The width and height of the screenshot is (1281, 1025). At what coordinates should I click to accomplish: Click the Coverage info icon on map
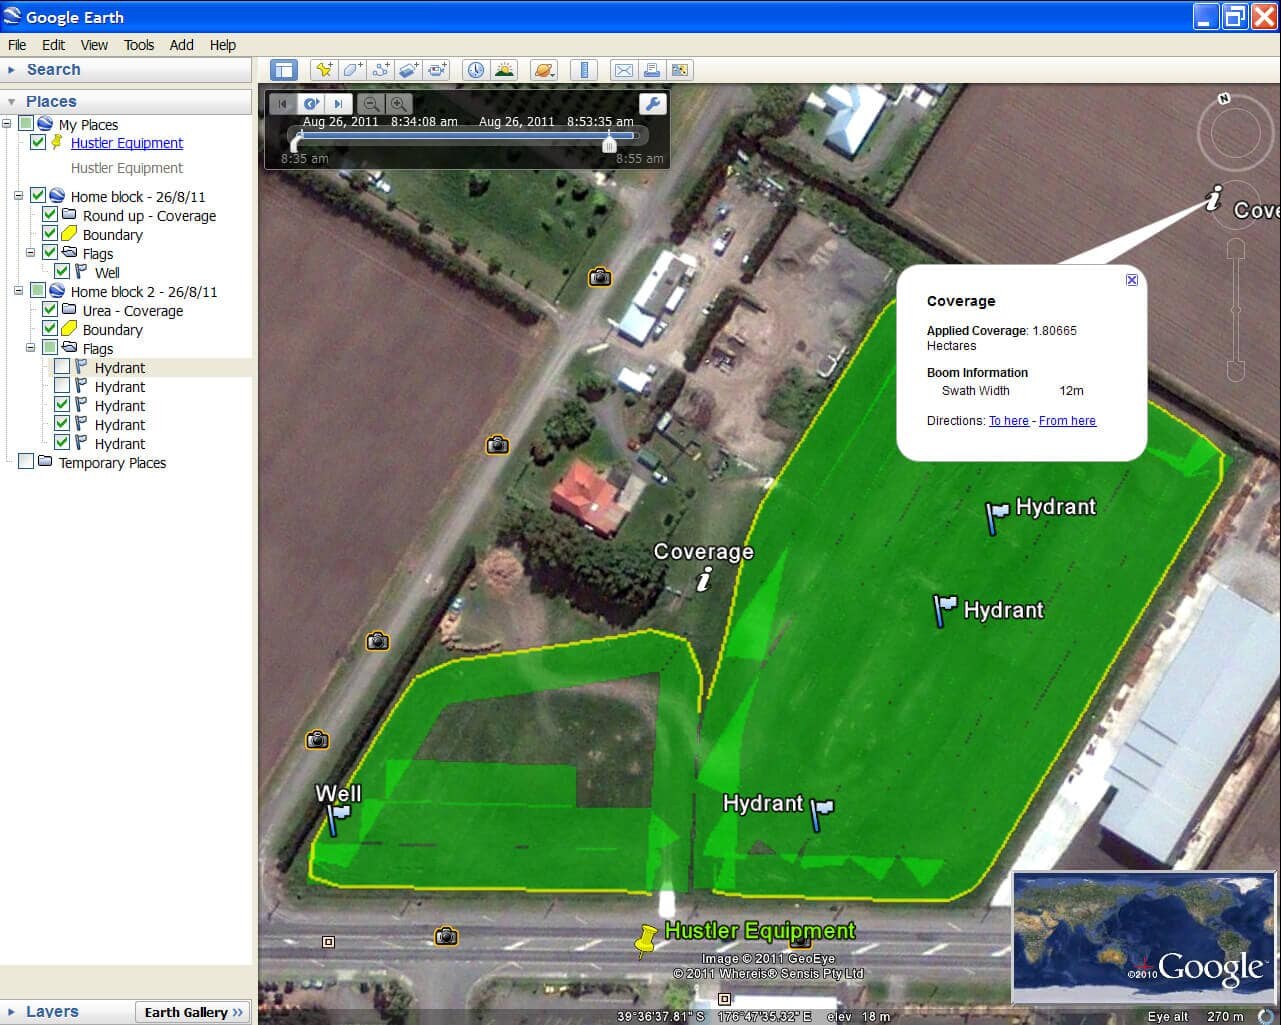(704, 578)
